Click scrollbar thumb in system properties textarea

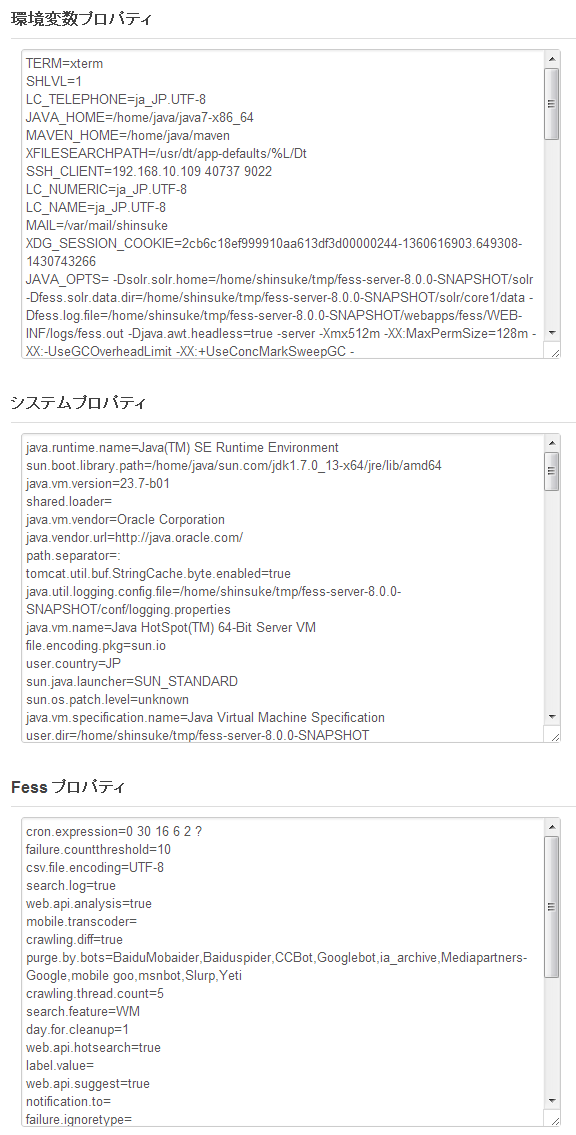coord(551,471)
